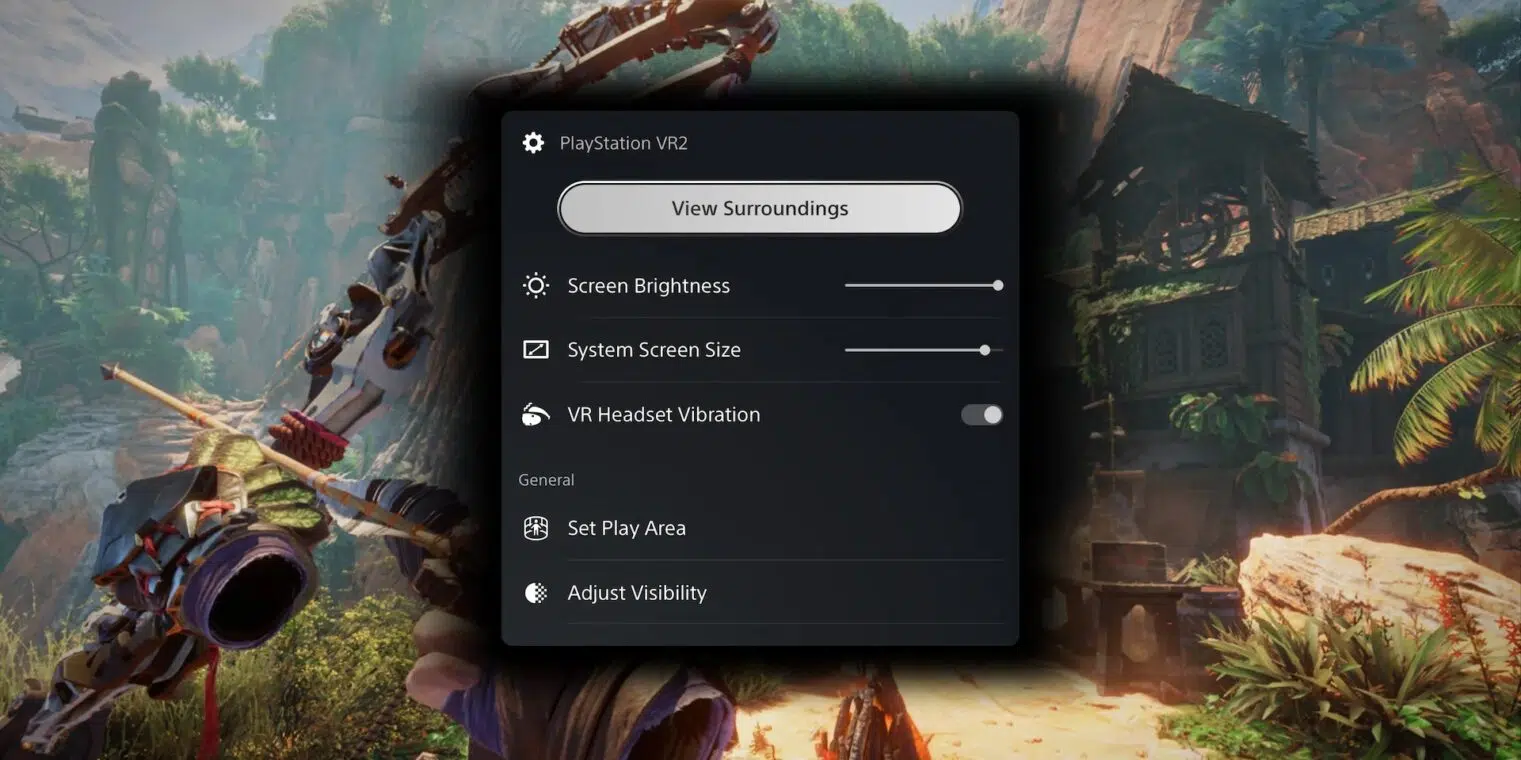Open the Adjust Visibility option

pyautogui.click(x=760, y=593)
